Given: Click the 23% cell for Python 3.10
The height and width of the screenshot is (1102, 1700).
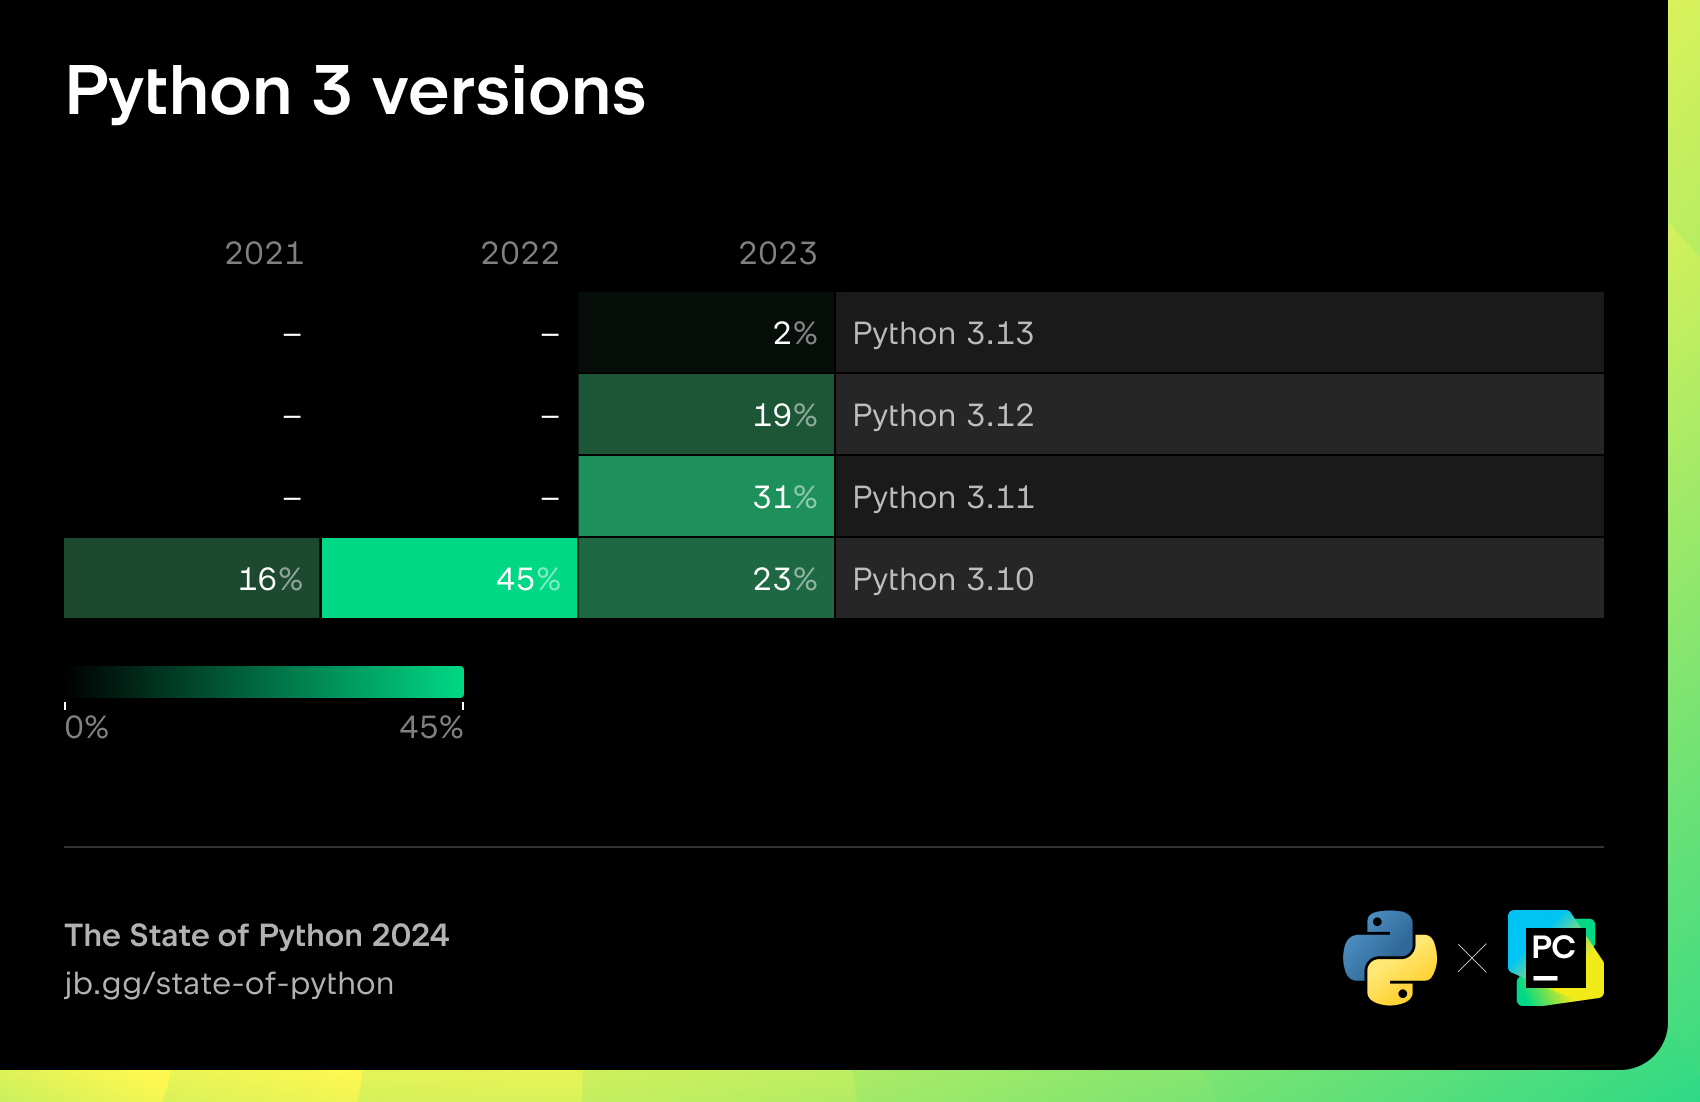Looking at the screenshot, I should tap(706, 579).
